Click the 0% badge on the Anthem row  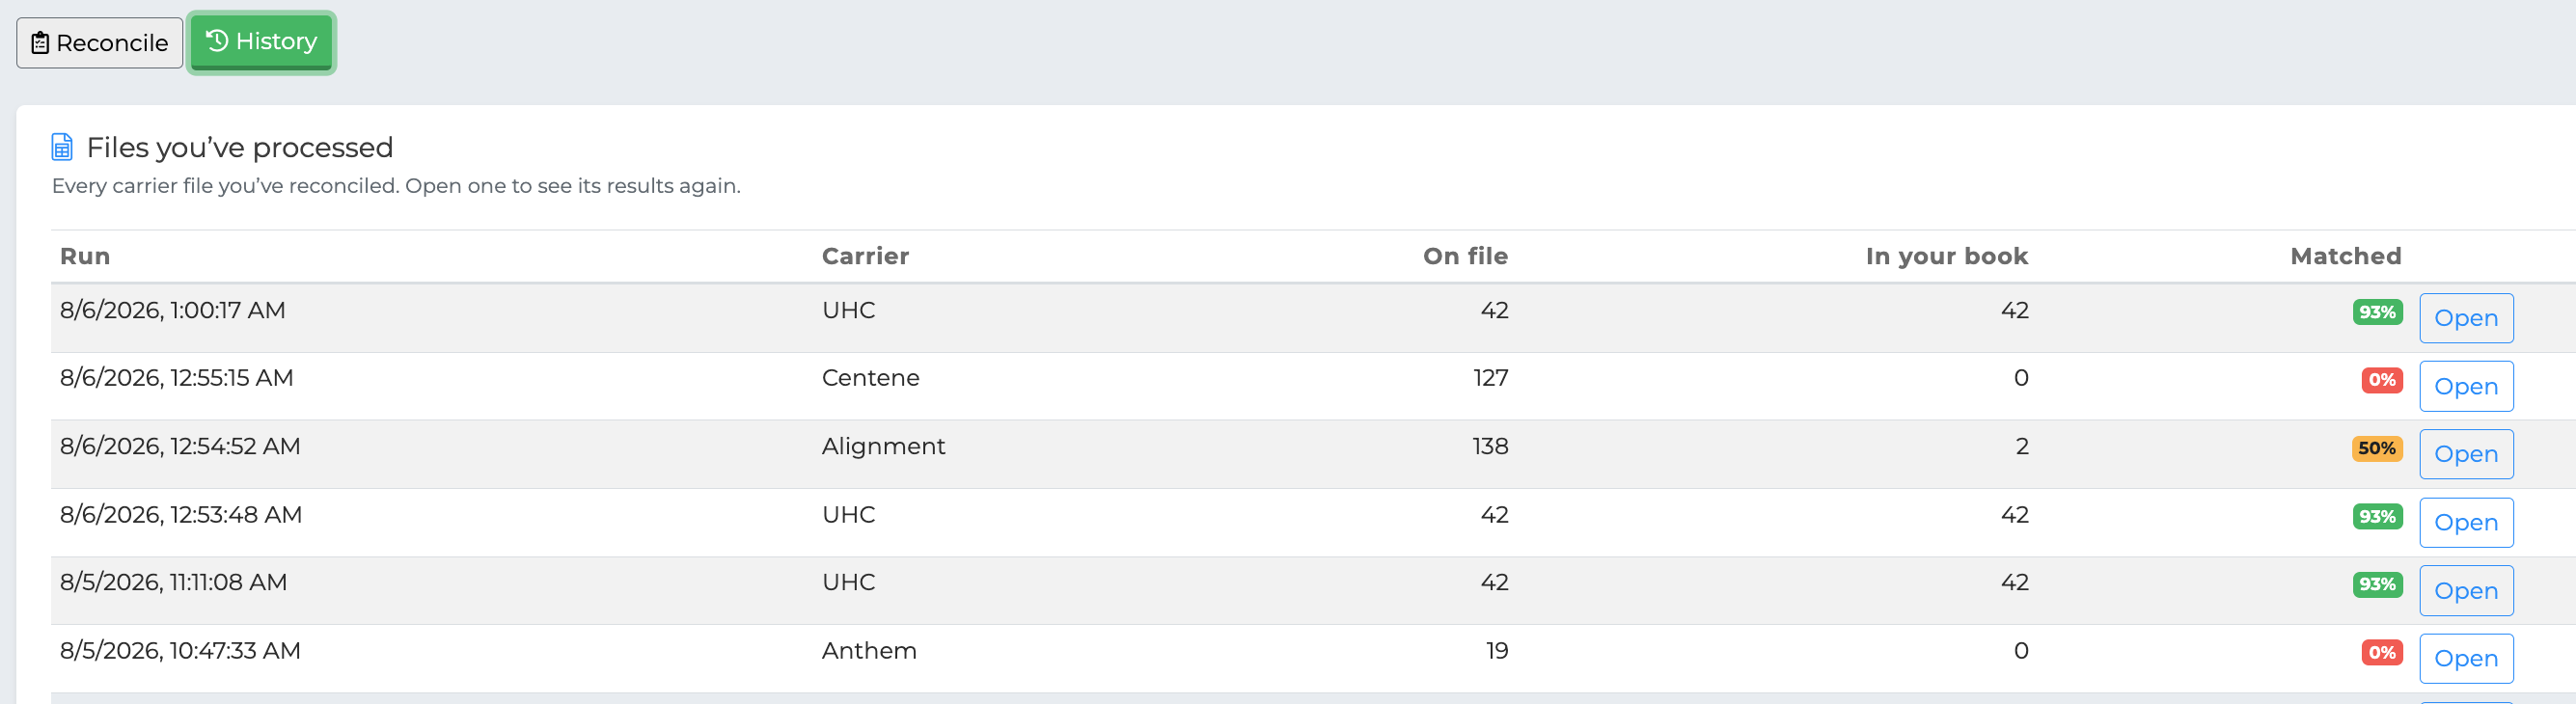2382,652
